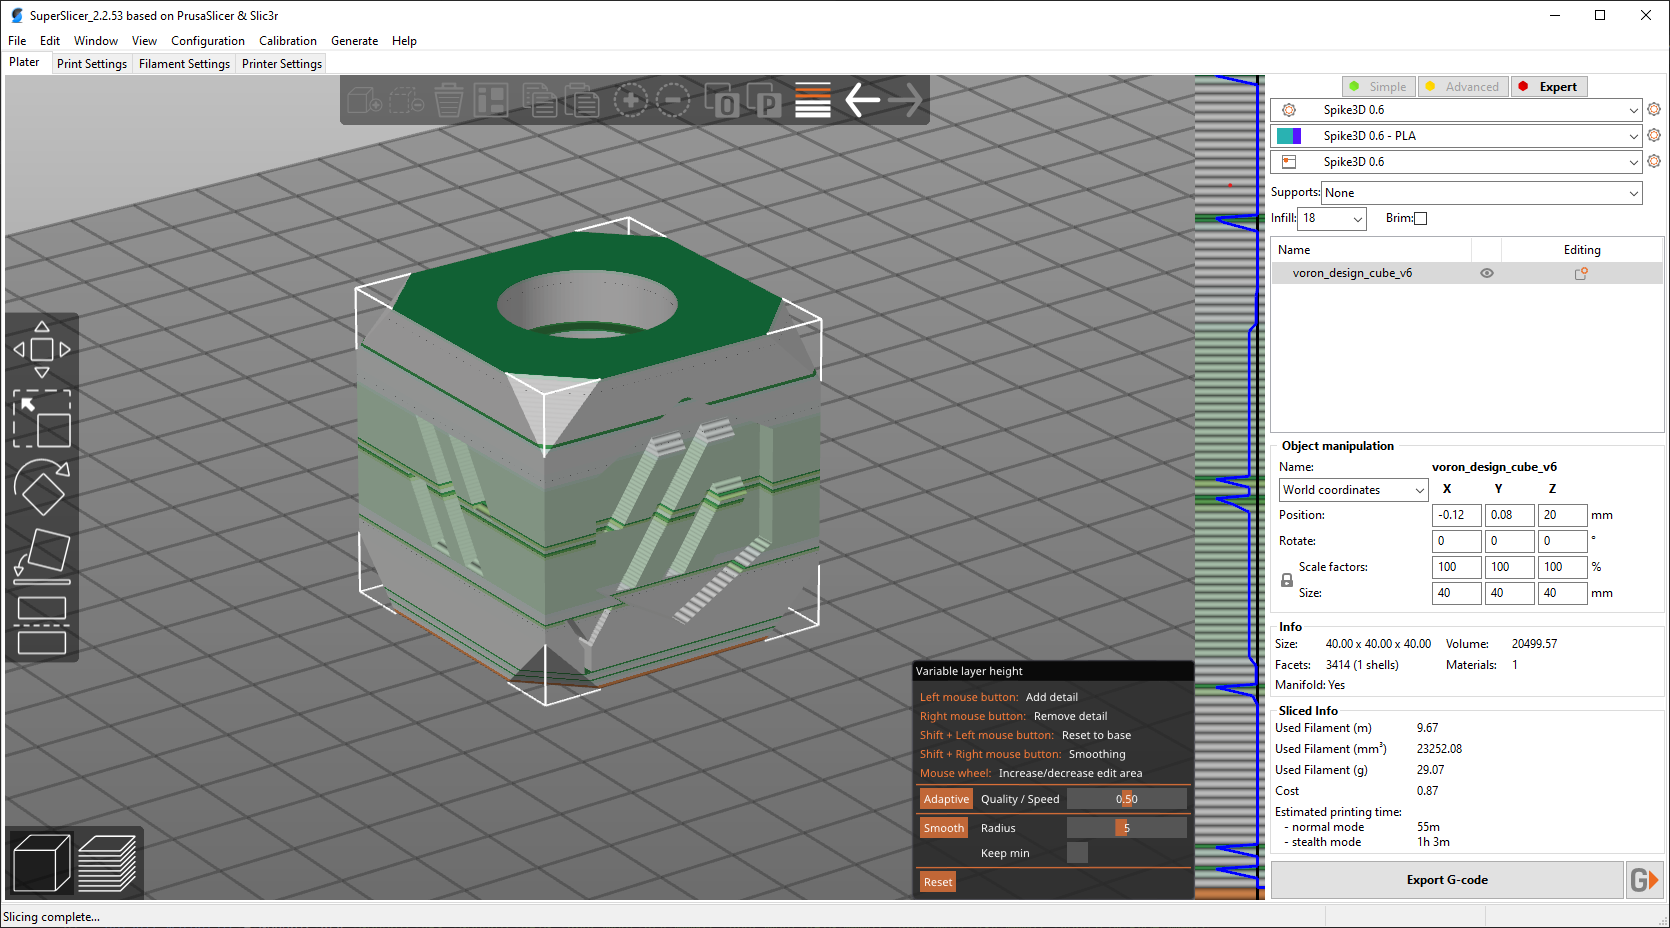
Task: Enable the Brim checkbox
Action: (1420, 218)
